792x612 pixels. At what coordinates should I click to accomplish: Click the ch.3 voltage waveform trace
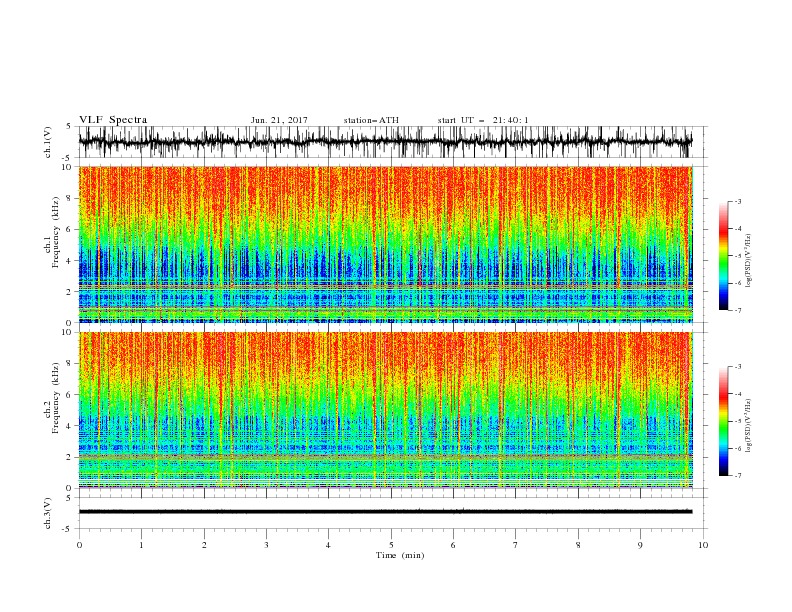[385, 512]
